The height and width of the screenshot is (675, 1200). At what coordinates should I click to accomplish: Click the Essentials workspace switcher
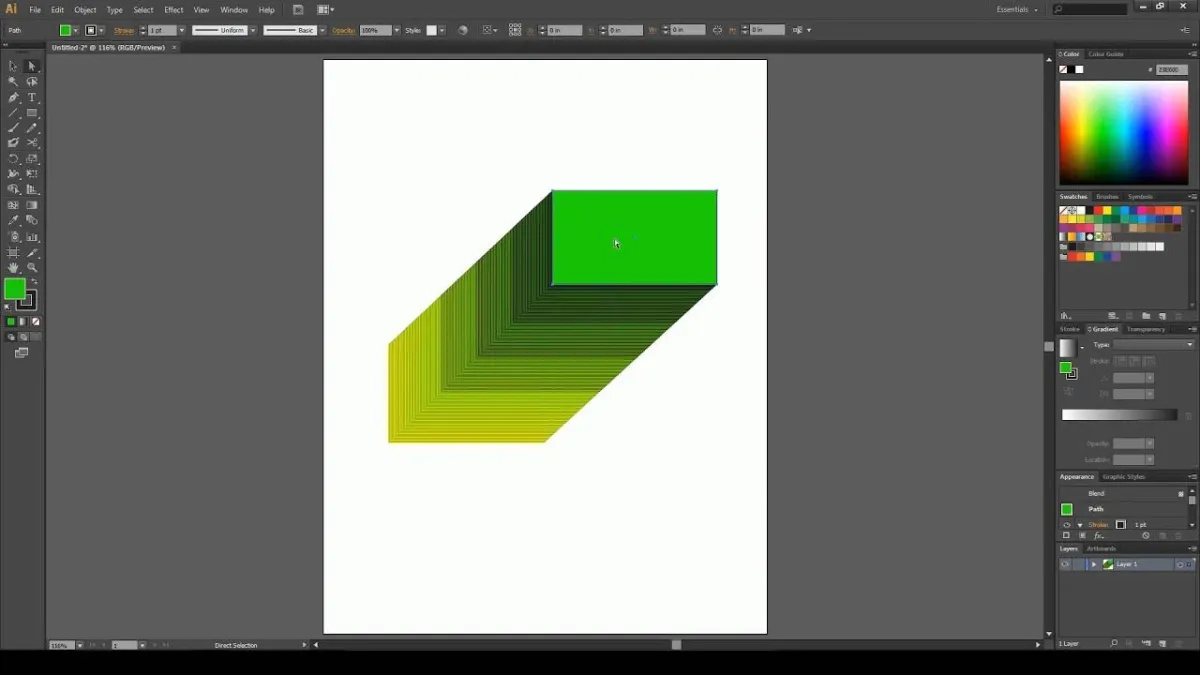[1017, 10]
